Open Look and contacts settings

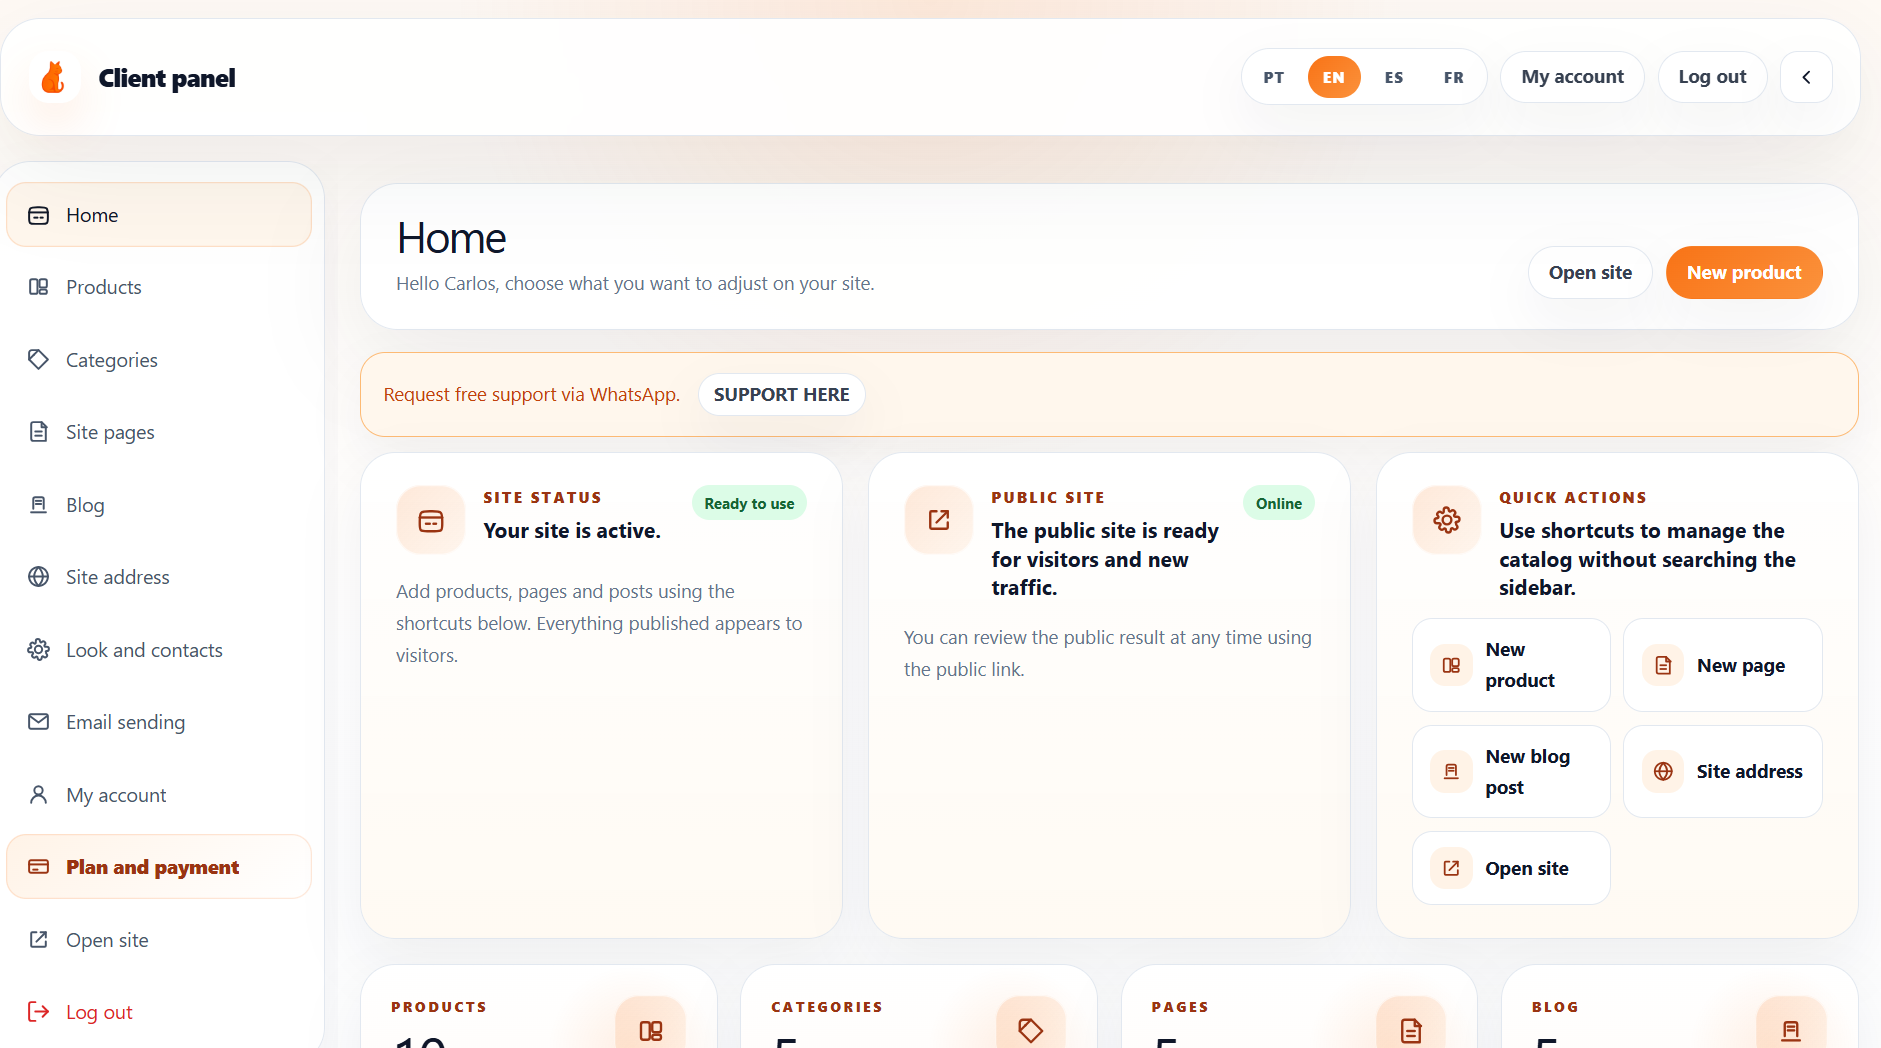pos(159,650)
